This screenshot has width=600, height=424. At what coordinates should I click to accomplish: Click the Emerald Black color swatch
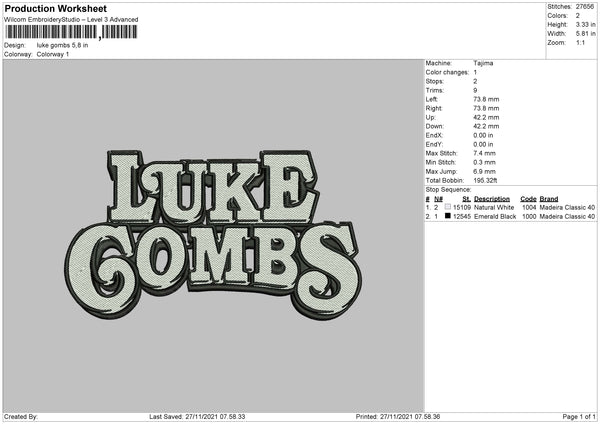click(x=448, y=216)
